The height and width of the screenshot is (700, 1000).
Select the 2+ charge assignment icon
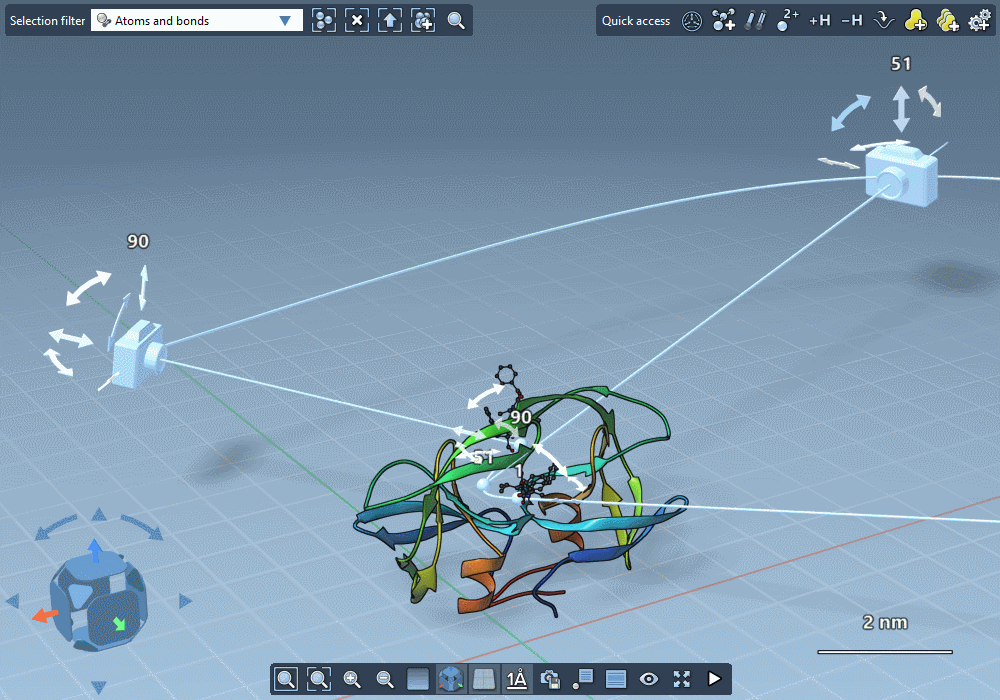coord(786,20)
